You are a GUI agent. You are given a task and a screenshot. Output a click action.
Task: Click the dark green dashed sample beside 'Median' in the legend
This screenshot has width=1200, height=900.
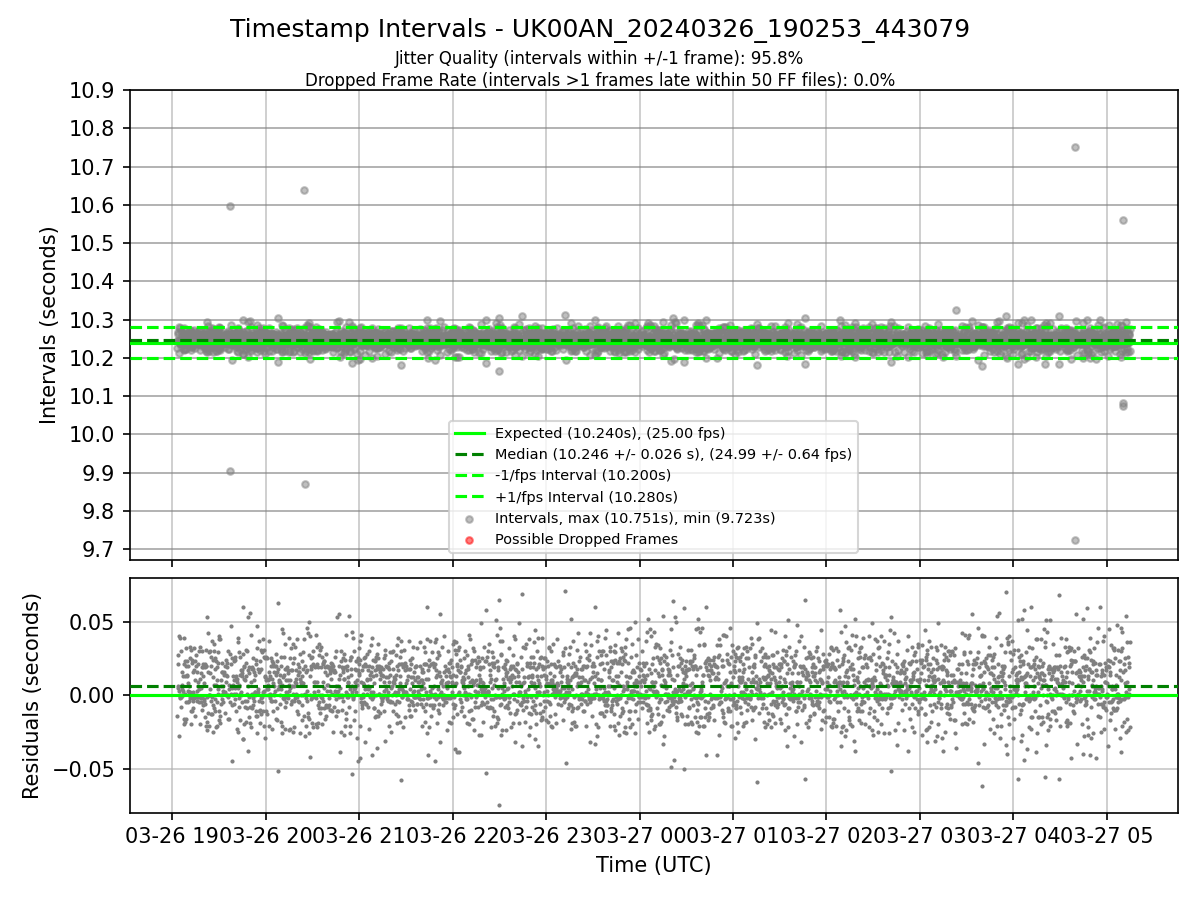coord(470,455)
